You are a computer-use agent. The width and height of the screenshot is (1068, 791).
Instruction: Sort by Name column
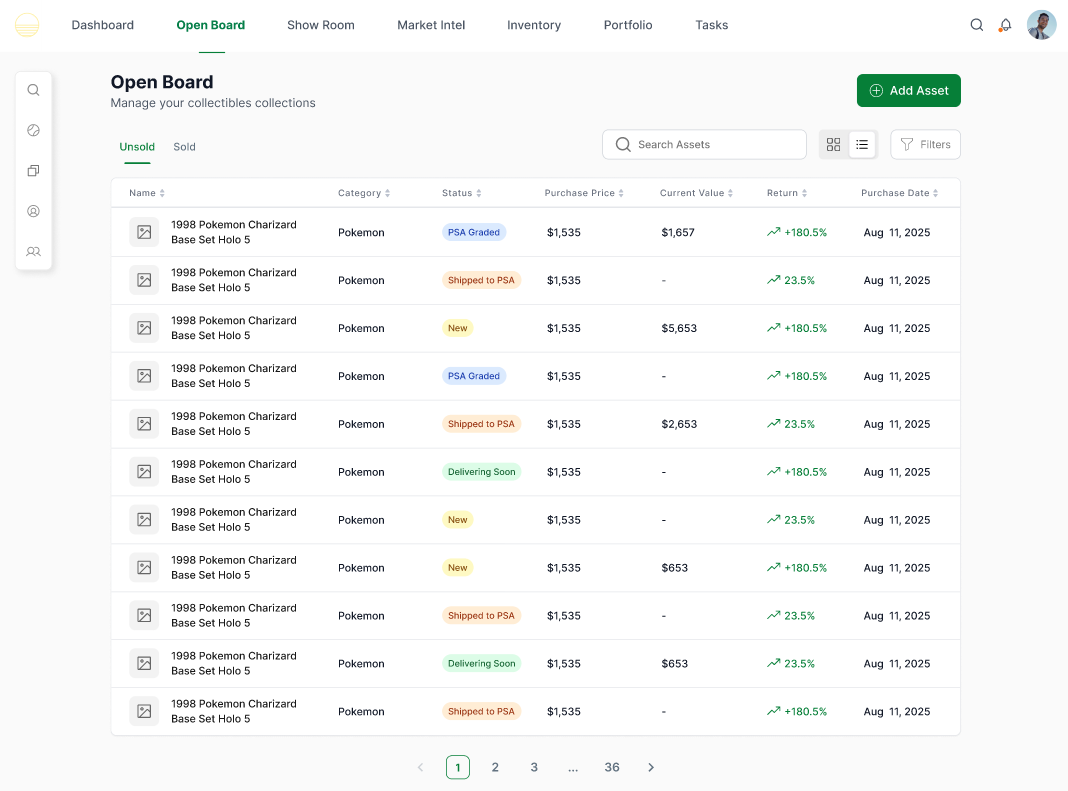click(147, 193)
